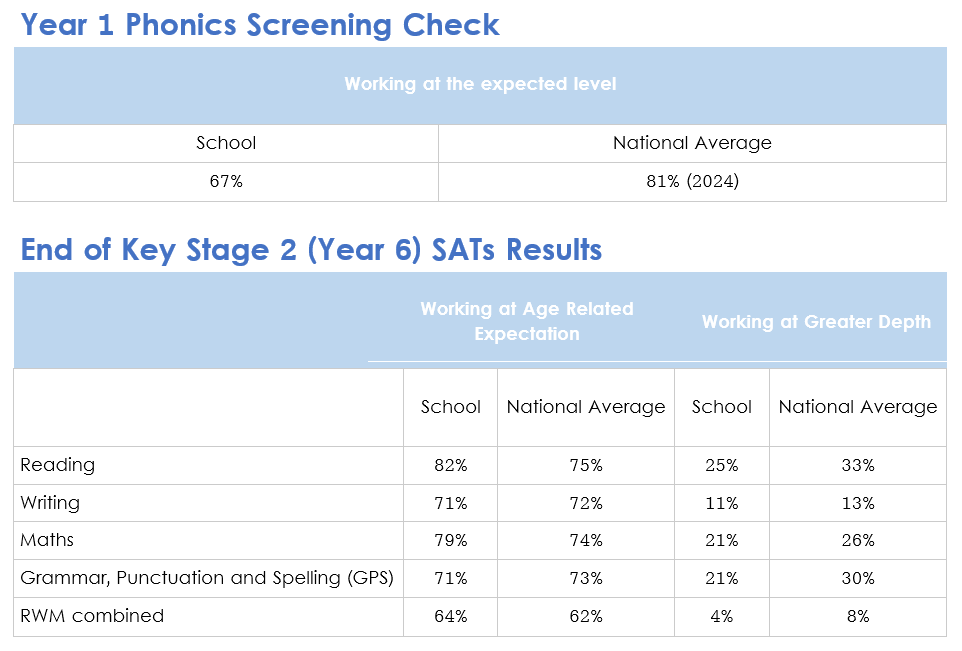Click the 33% Reading greater depth national cell

tap(857, 465)
